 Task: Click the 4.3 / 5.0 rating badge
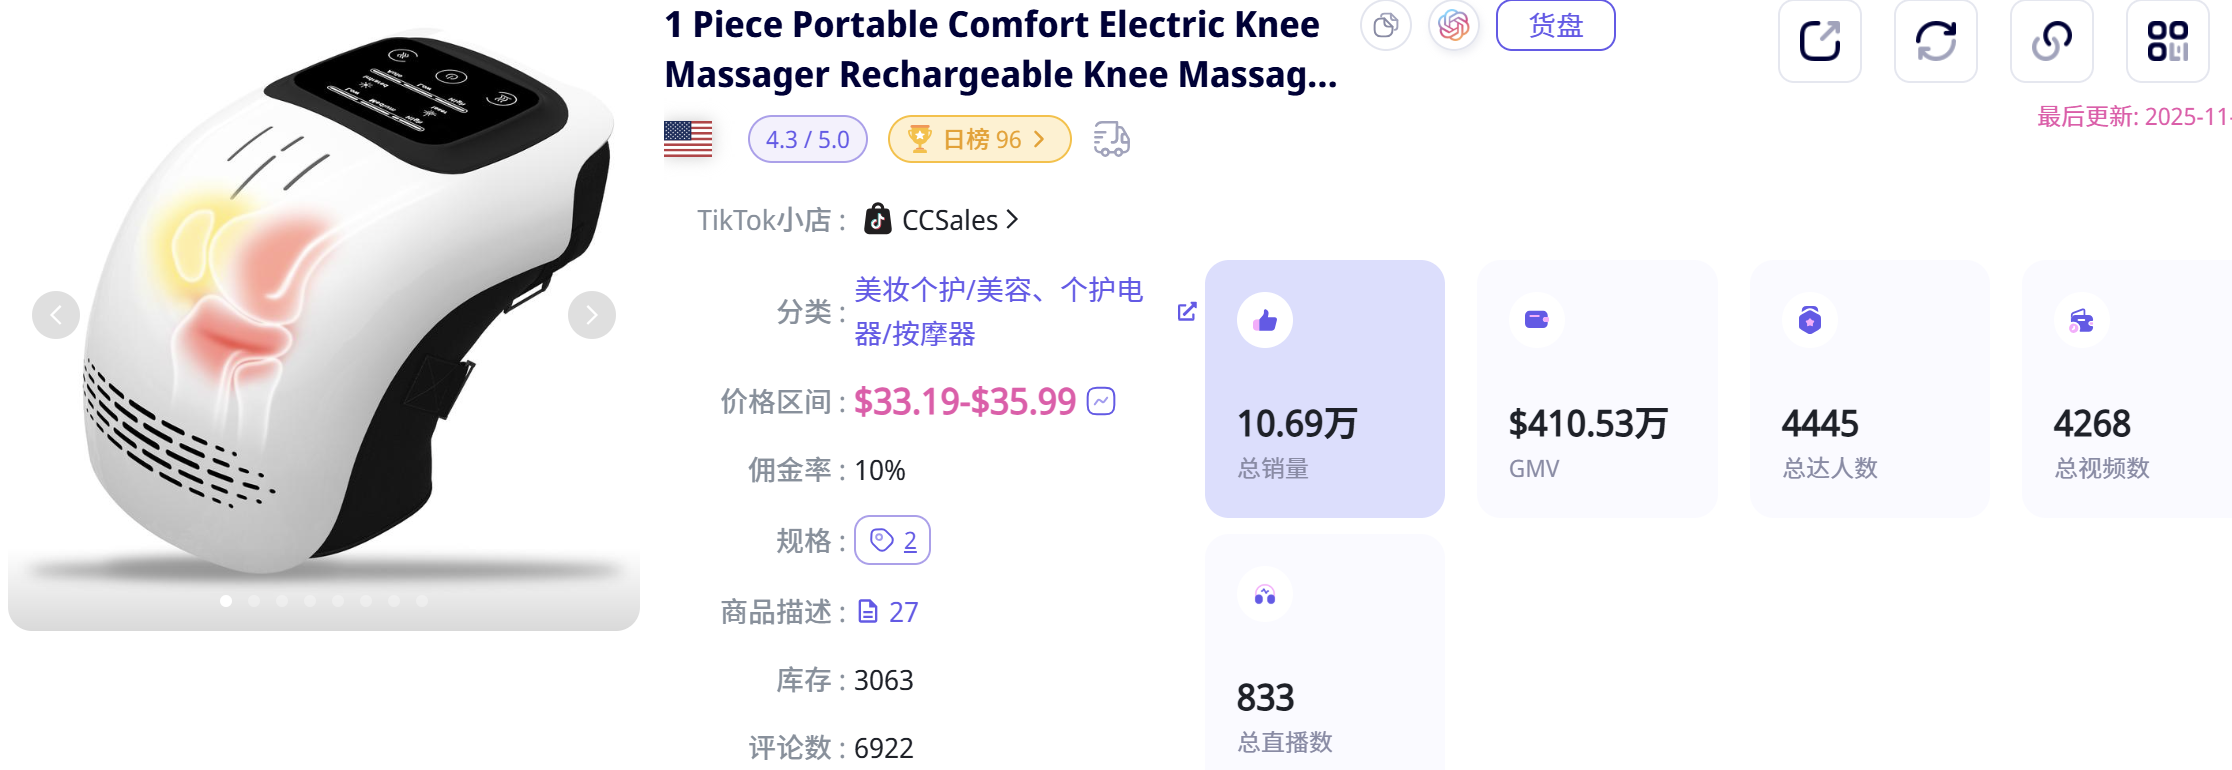pos(807,139)
